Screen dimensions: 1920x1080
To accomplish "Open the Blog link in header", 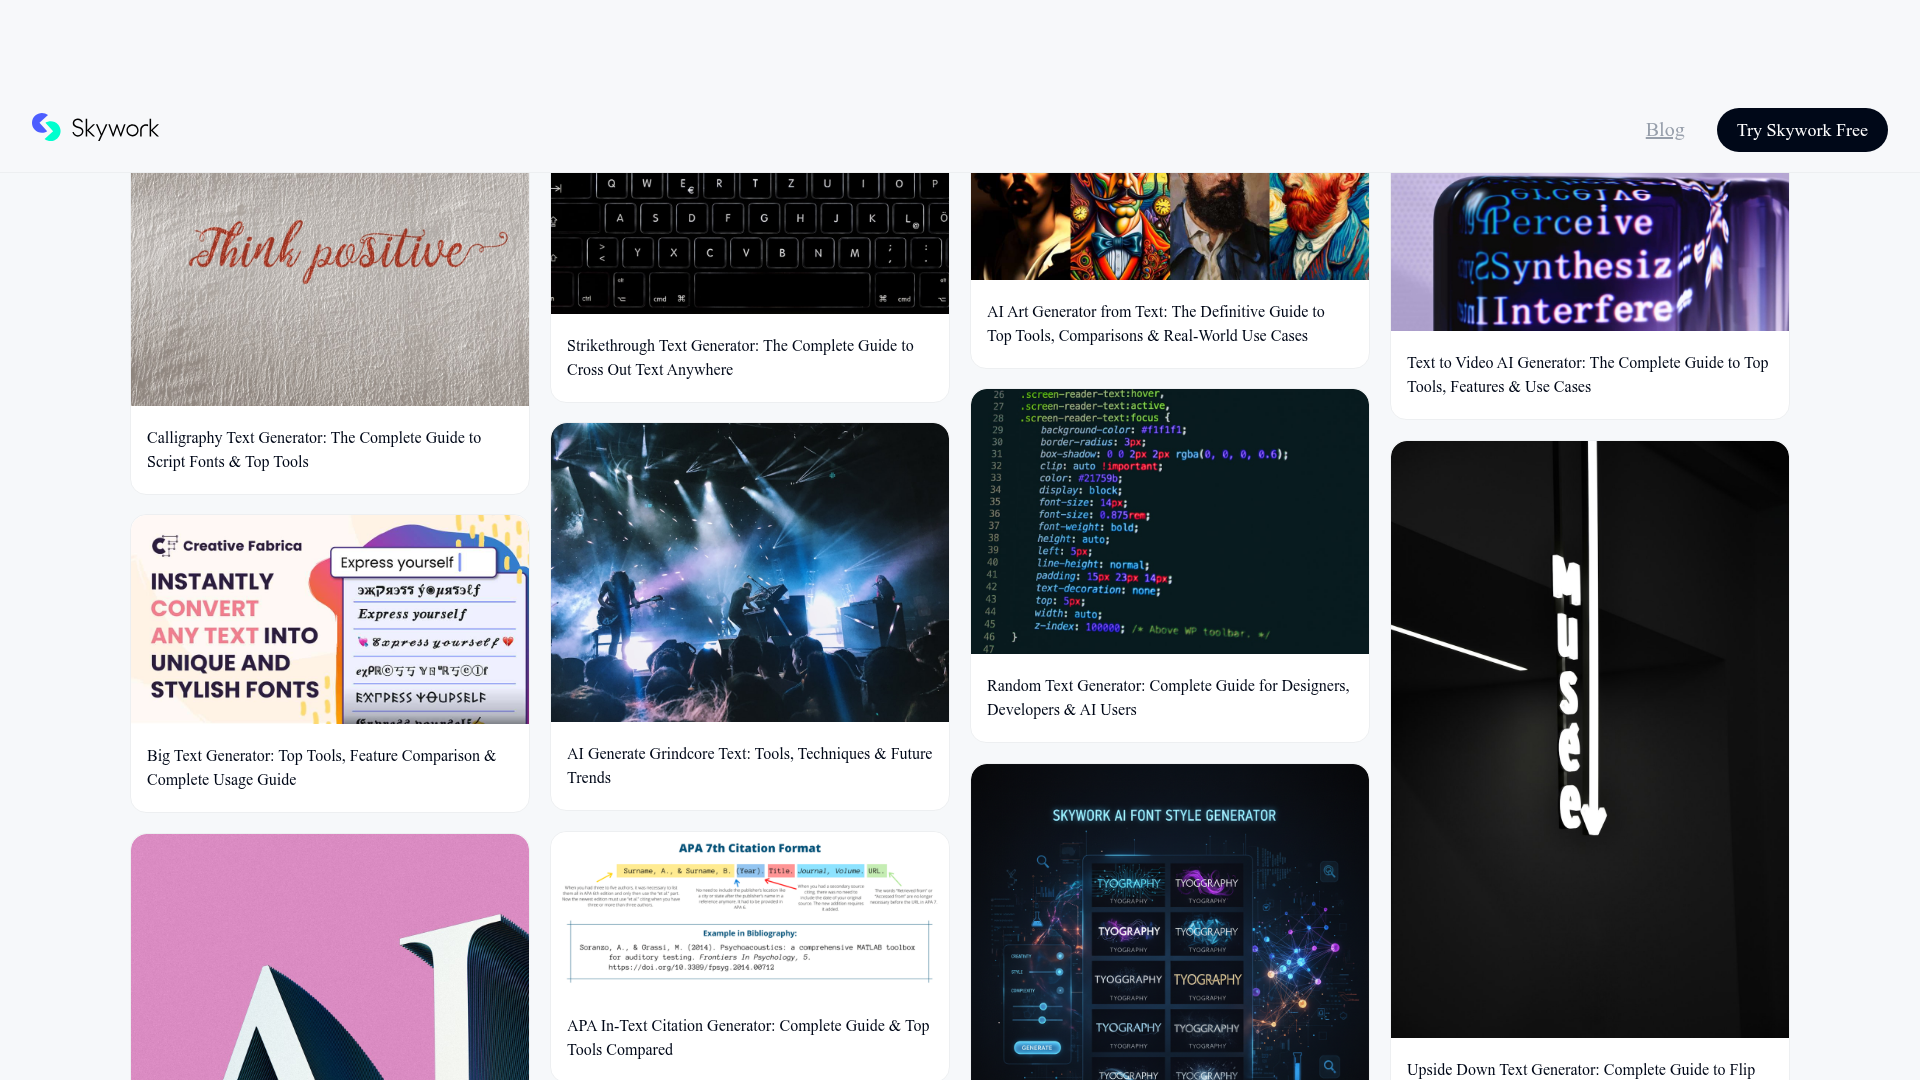I will point(1665,130).
